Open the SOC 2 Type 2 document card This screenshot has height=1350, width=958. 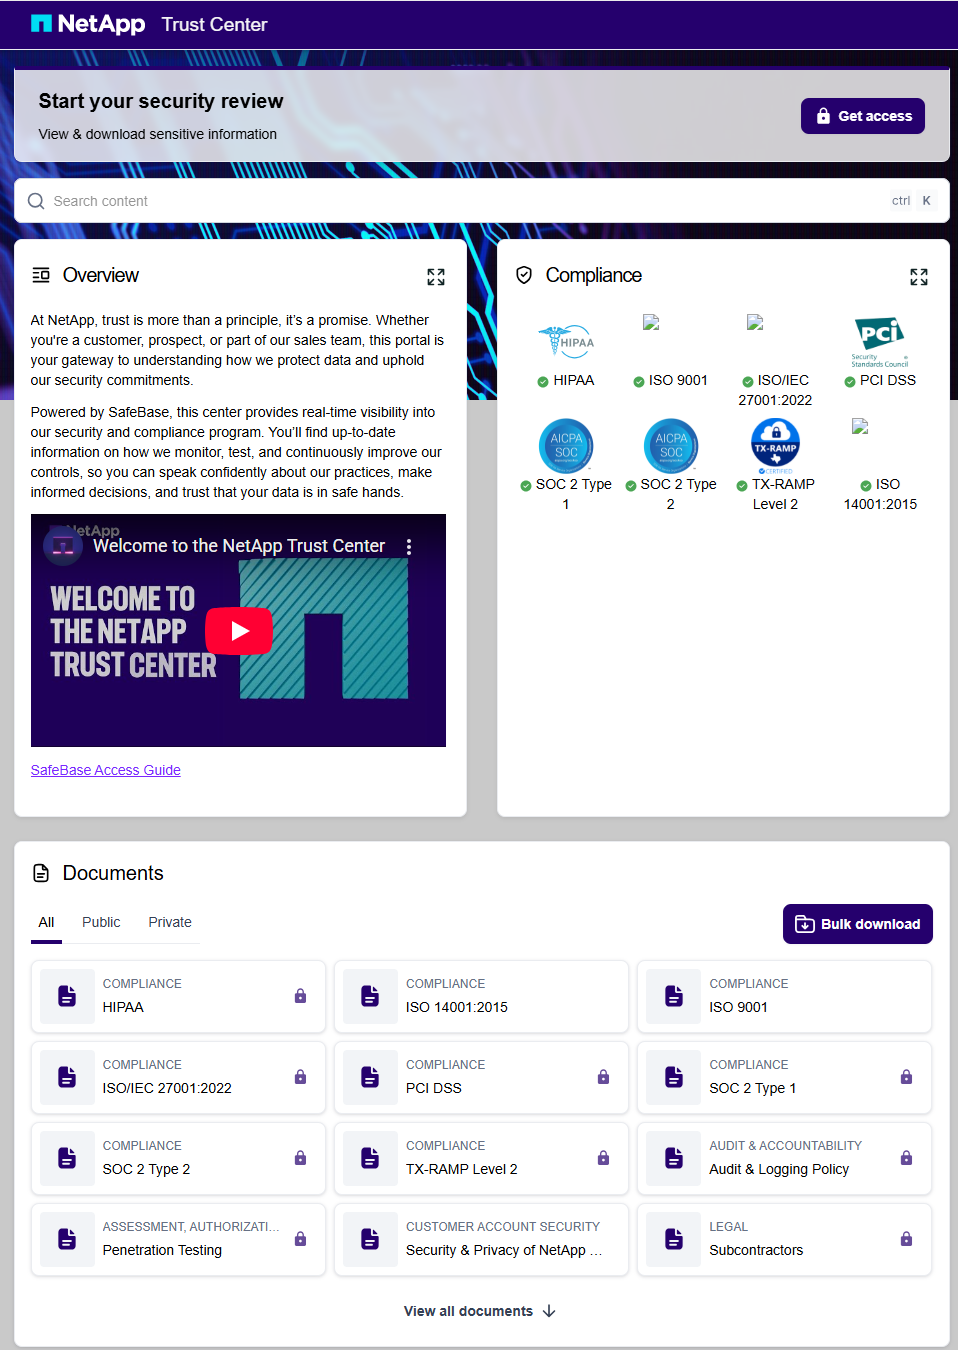click(x=178, y=1158)
